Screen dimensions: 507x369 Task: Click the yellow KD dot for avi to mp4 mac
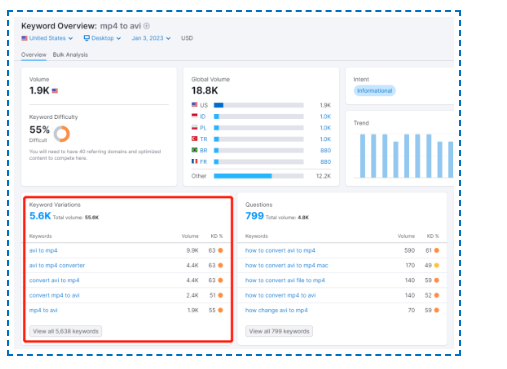(436, 266)
